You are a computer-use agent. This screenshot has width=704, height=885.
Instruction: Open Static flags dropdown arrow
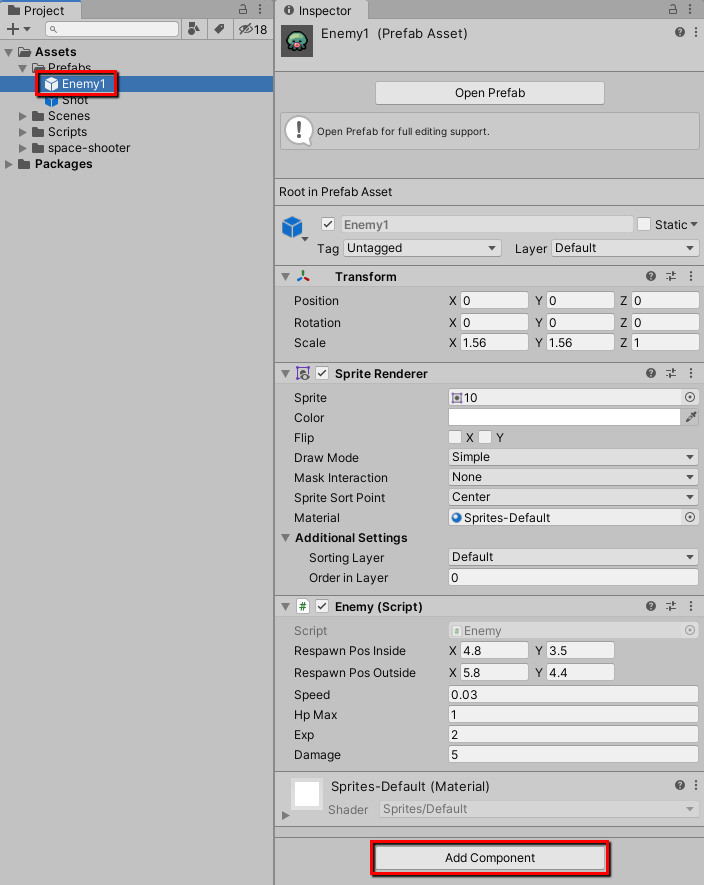(x=694, y=225)
